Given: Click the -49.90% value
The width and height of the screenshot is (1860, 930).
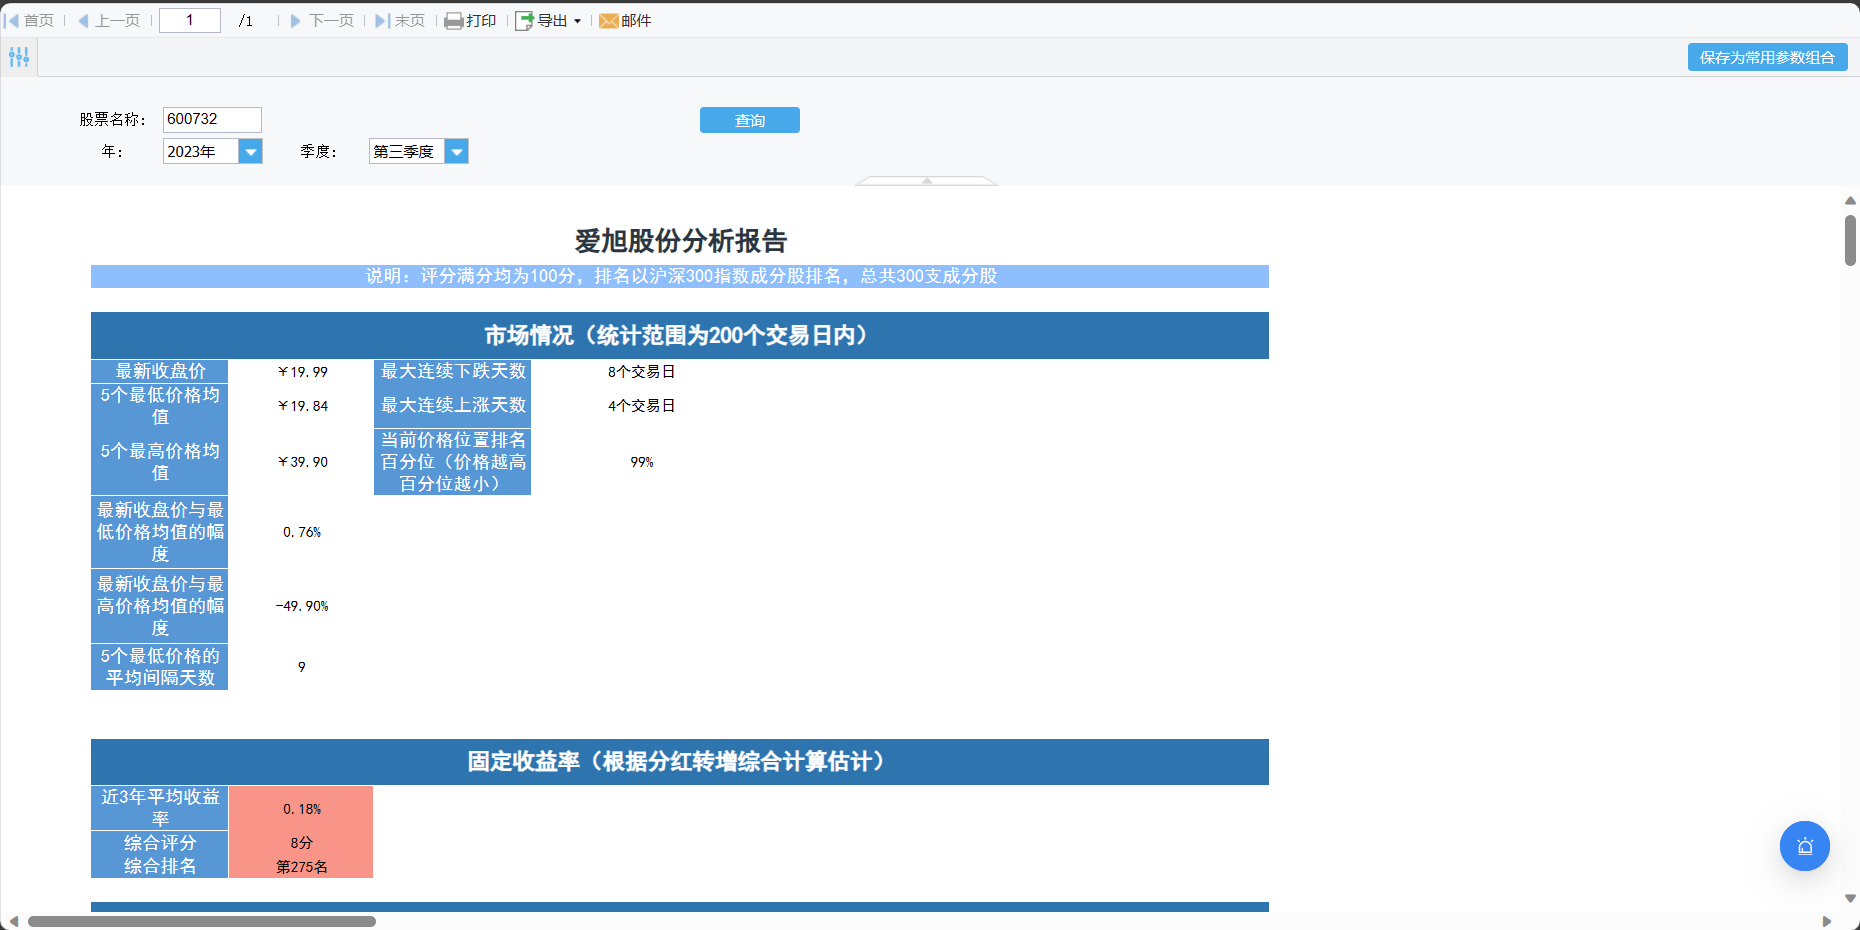Looking at the screenshot, I should pyautogui.click(x=302, y=606).
